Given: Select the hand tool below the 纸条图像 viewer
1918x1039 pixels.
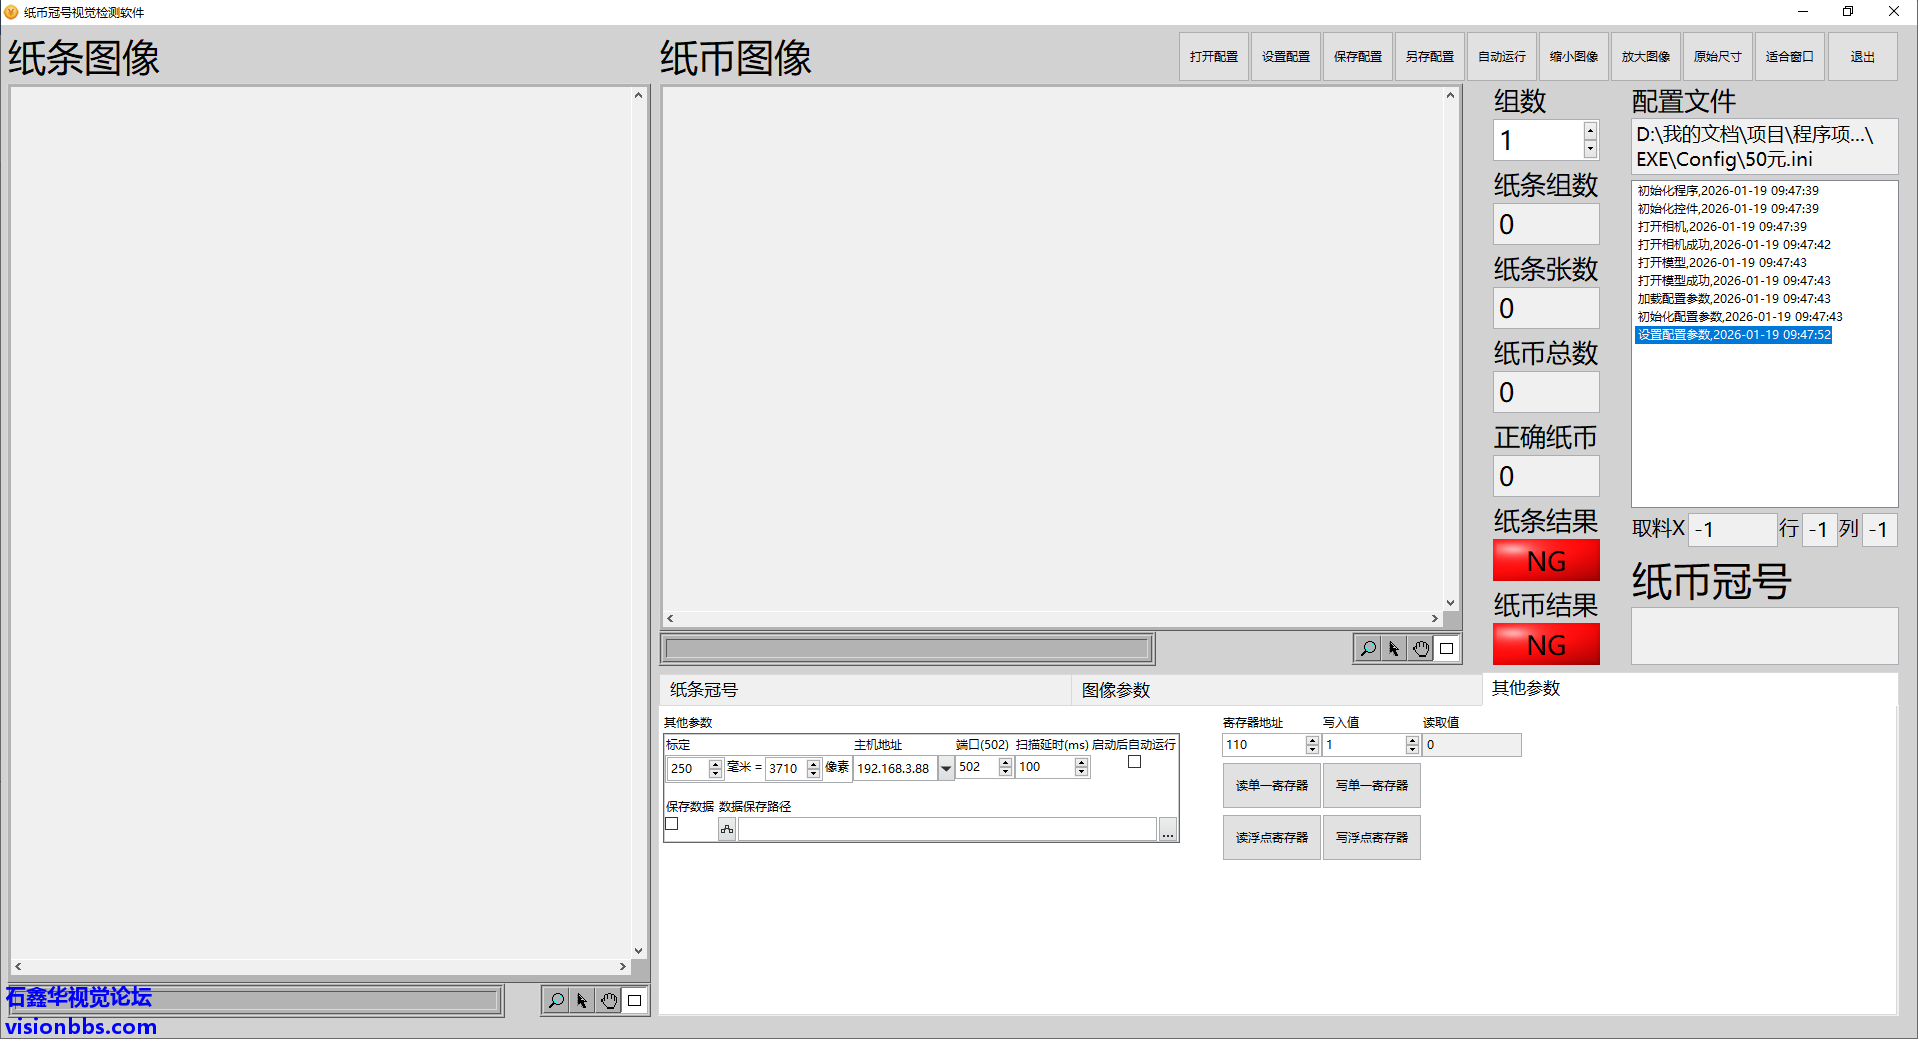Looking at the screenshot, I should [609, 1000].
